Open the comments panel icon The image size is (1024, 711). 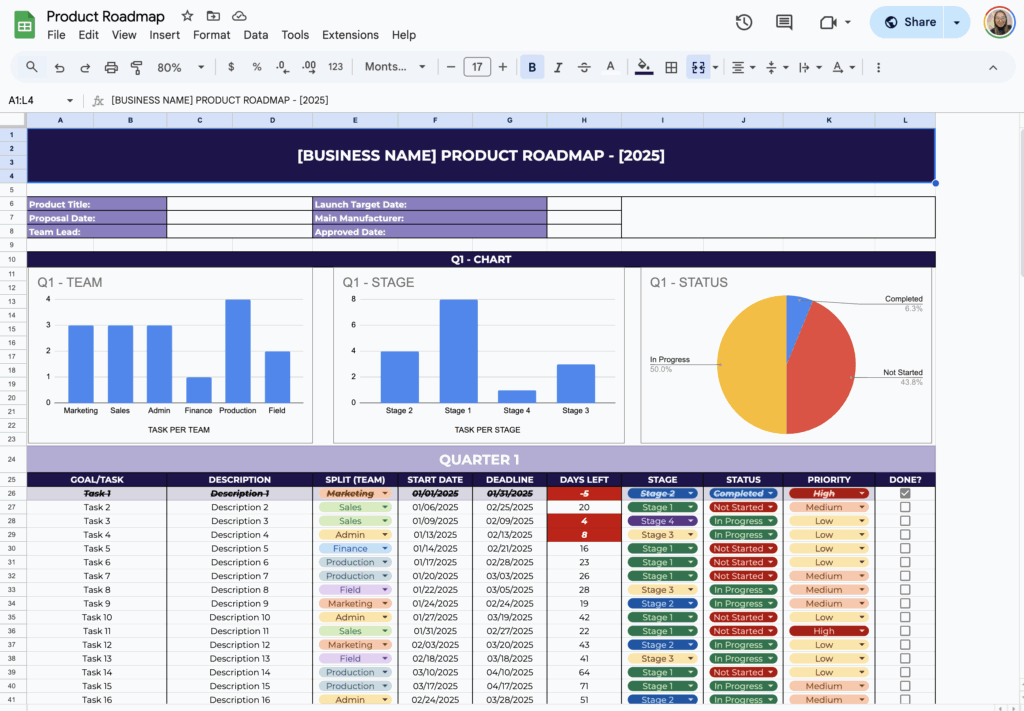784,21
